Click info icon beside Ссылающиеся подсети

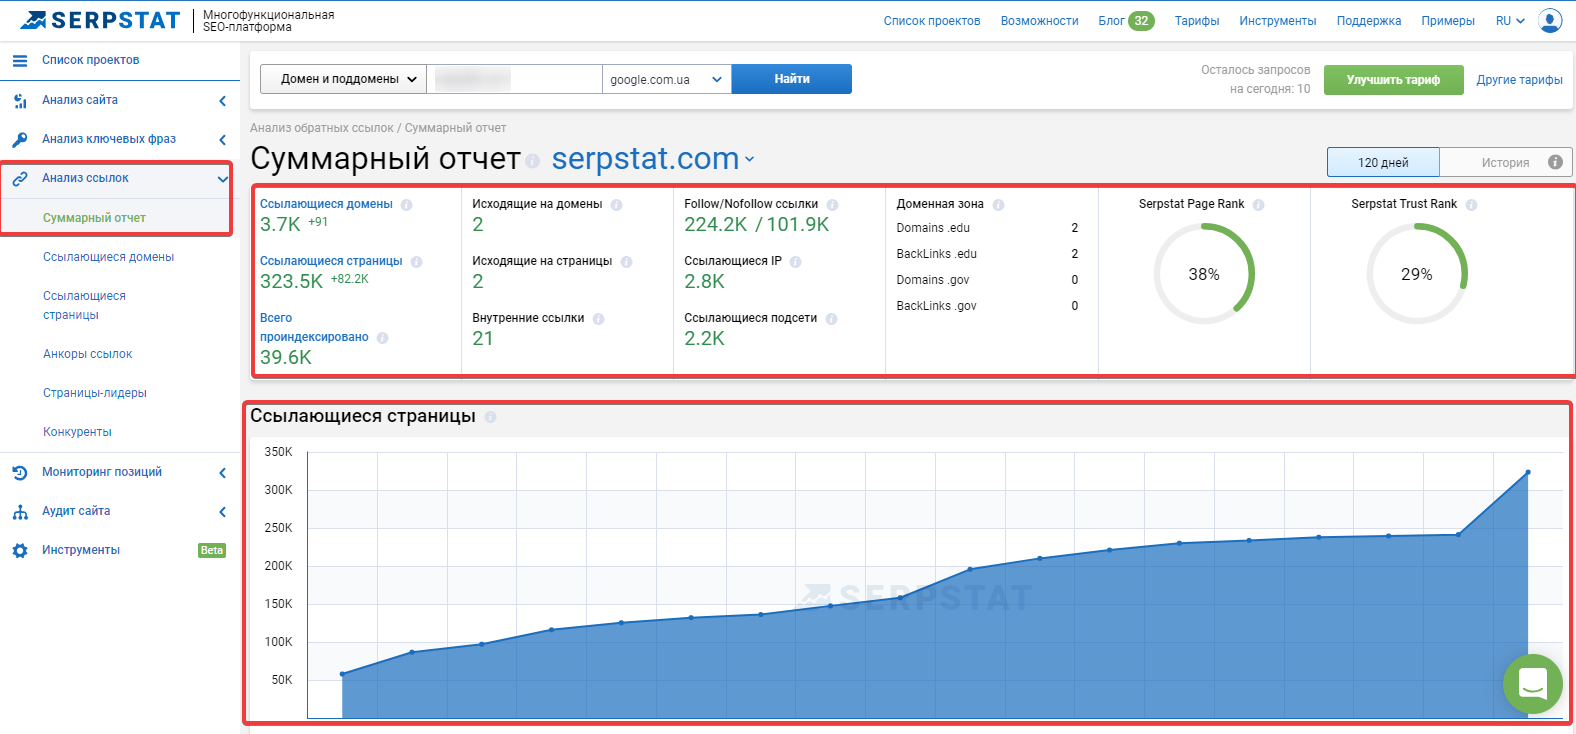click(x=831, y=318)
